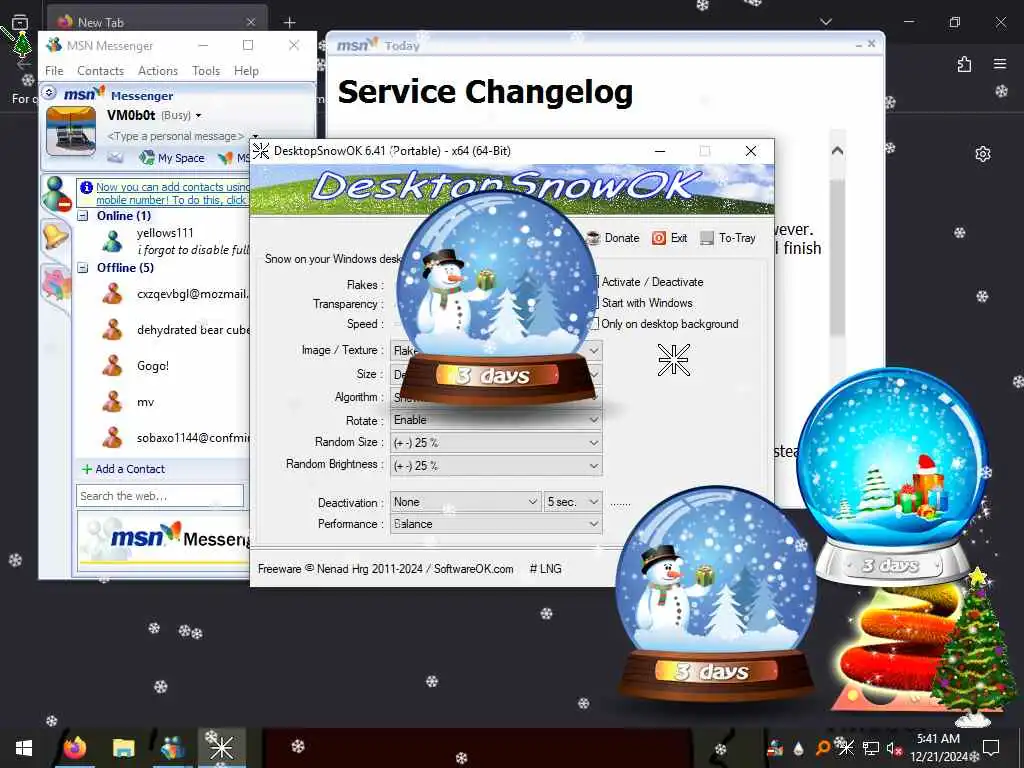The width and height of the screenshot is (1024, 768).
Task: Select the contacts tab icon with globe figure
Action: pos(56,194)
